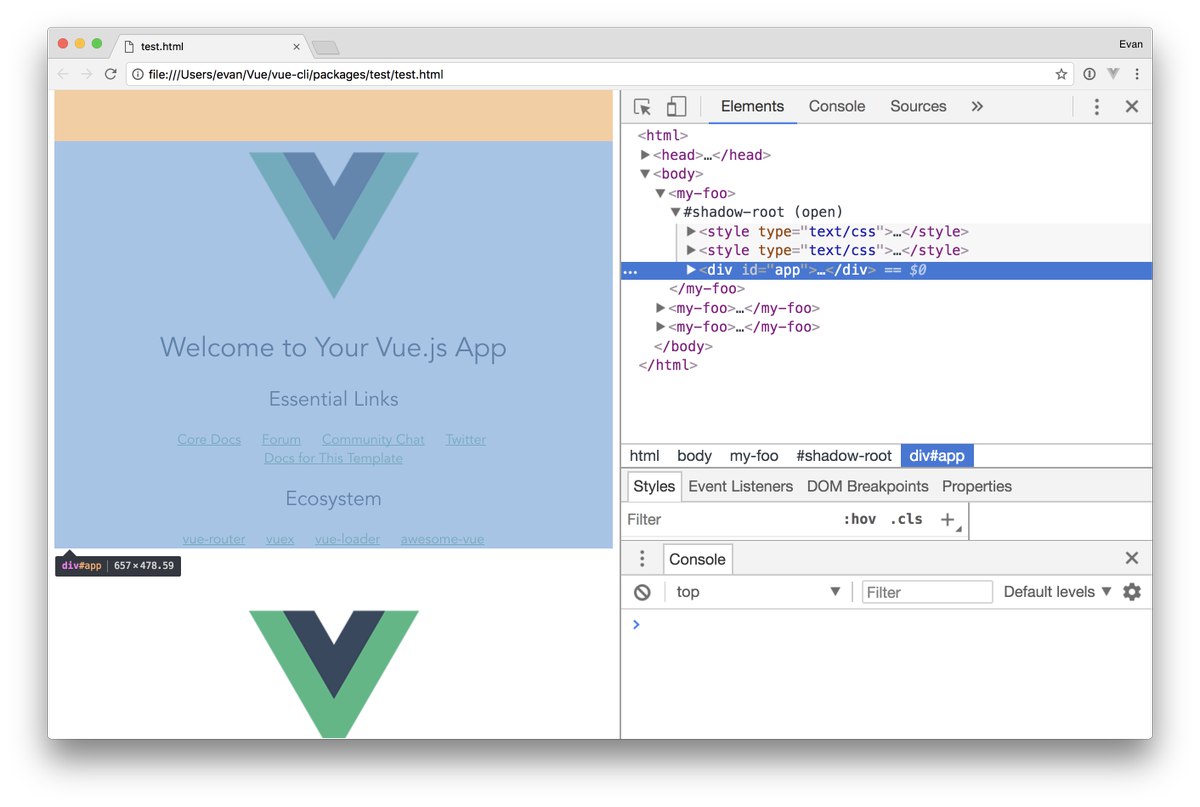The width and height of the screenshot is (1200, 807).
Task: Open the vue-loader link
Action: click(x=347, y=539)
